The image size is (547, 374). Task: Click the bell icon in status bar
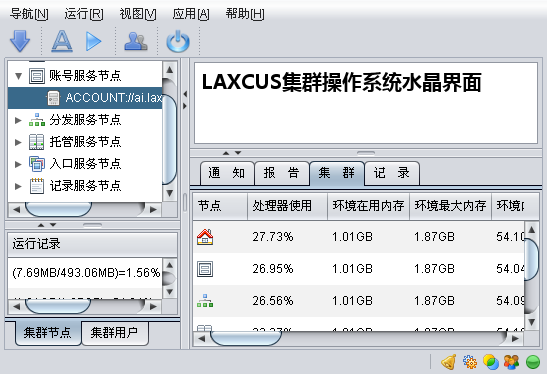(449, 362)
